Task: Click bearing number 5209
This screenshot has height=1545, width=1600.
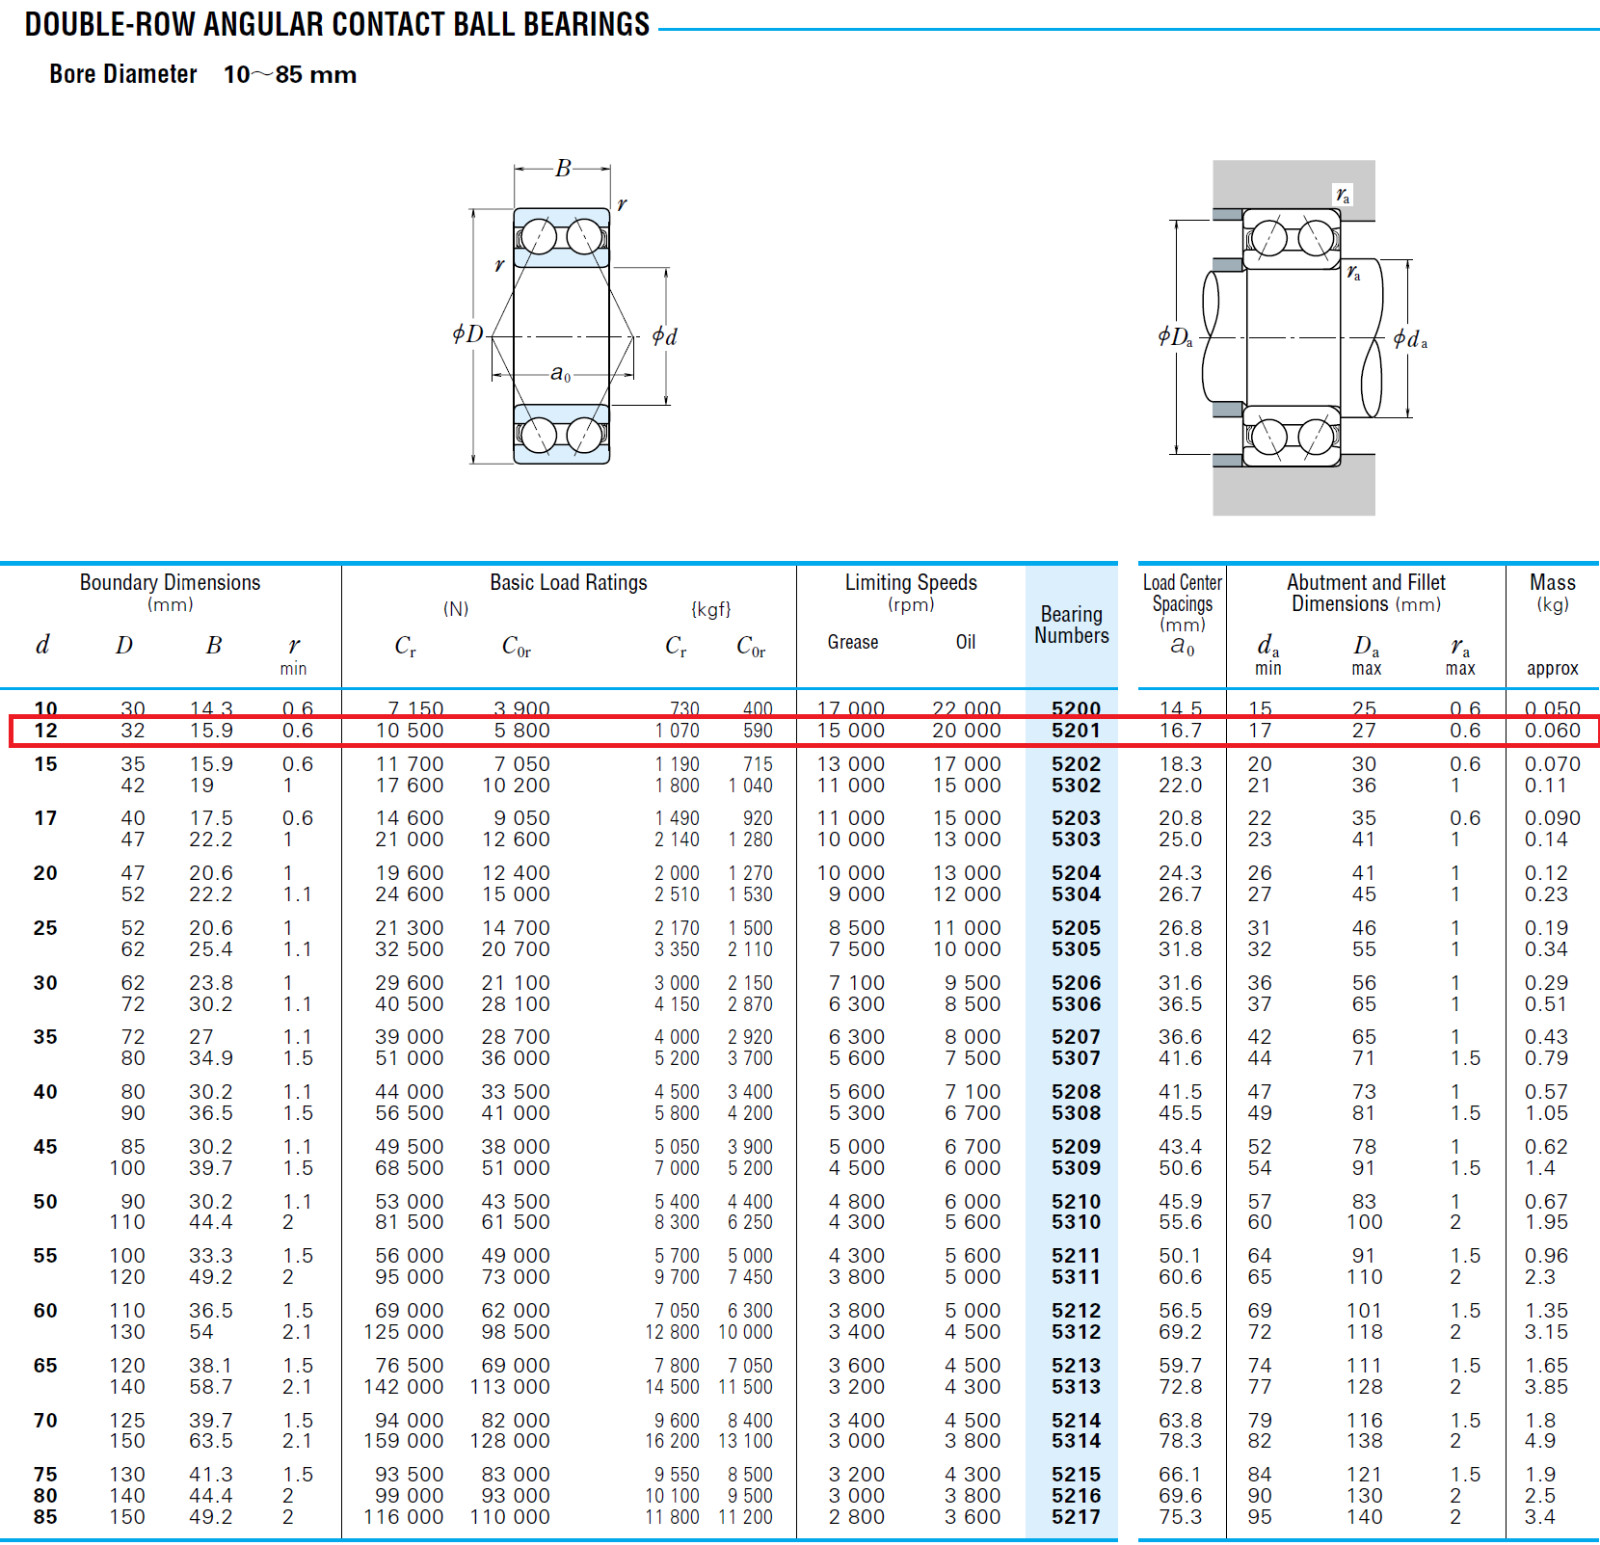Action: [x=1076, y=1147]
